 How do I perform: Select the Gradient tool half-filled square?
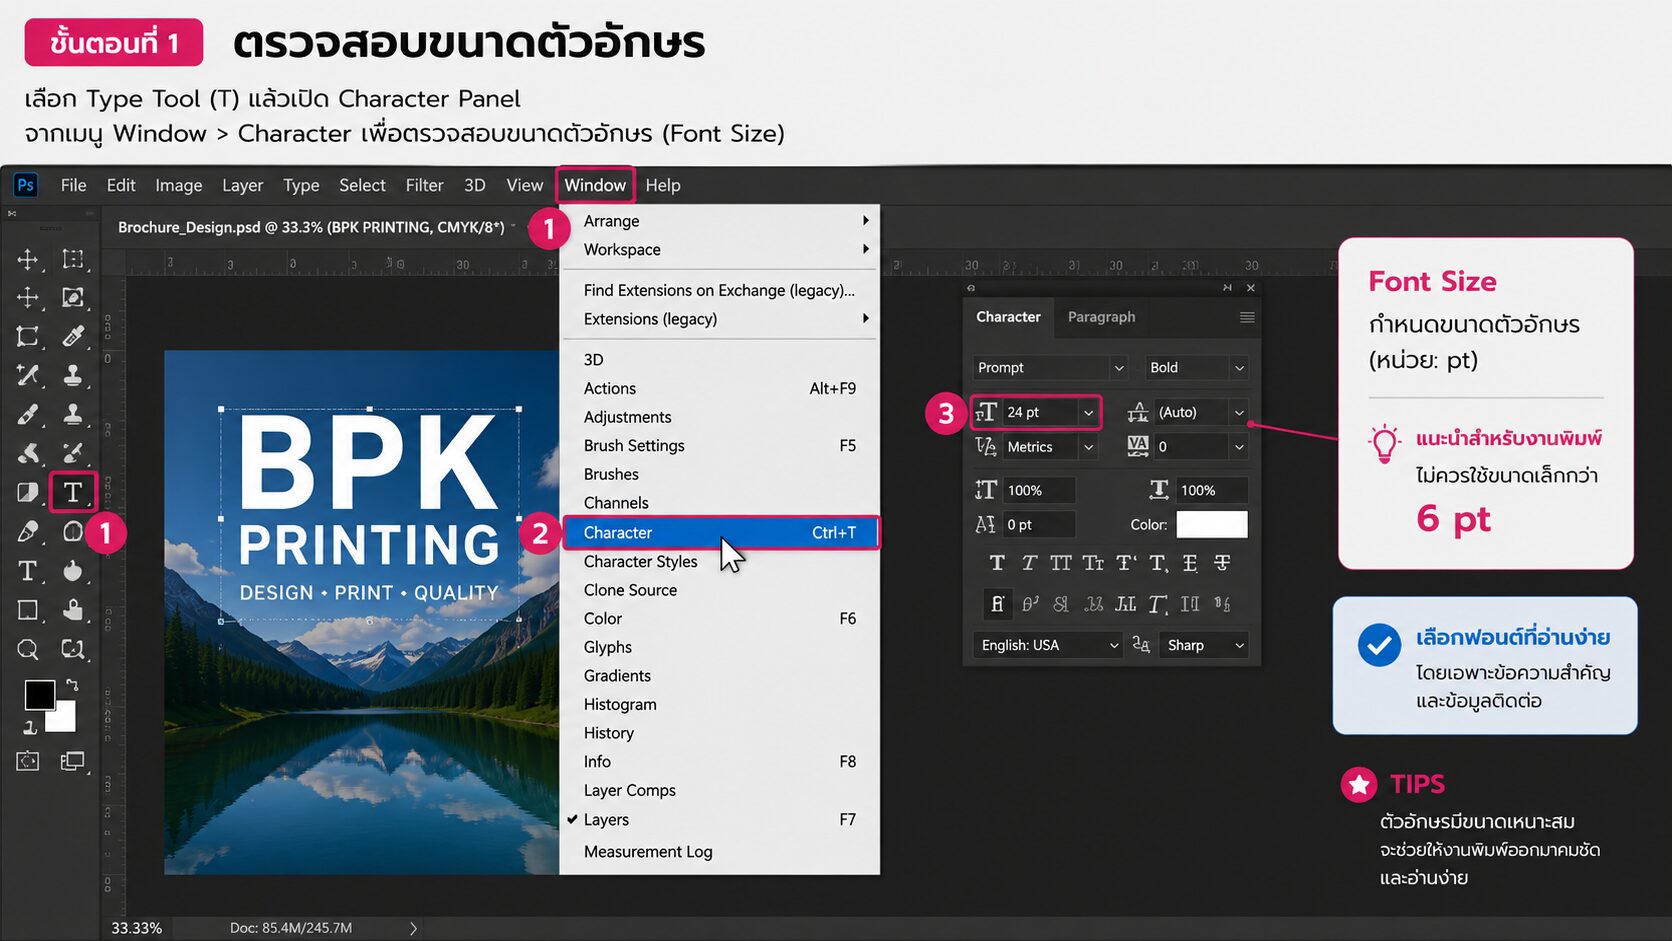click(28, 492)
